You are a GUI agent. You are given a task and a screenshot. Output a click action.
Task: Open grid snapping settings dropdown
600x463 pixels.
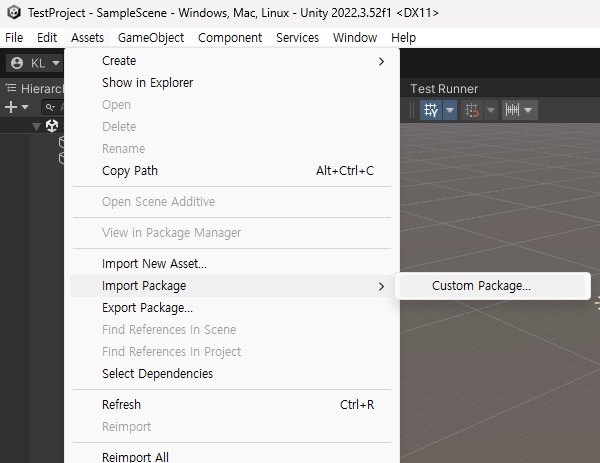(x=450, y=110)
